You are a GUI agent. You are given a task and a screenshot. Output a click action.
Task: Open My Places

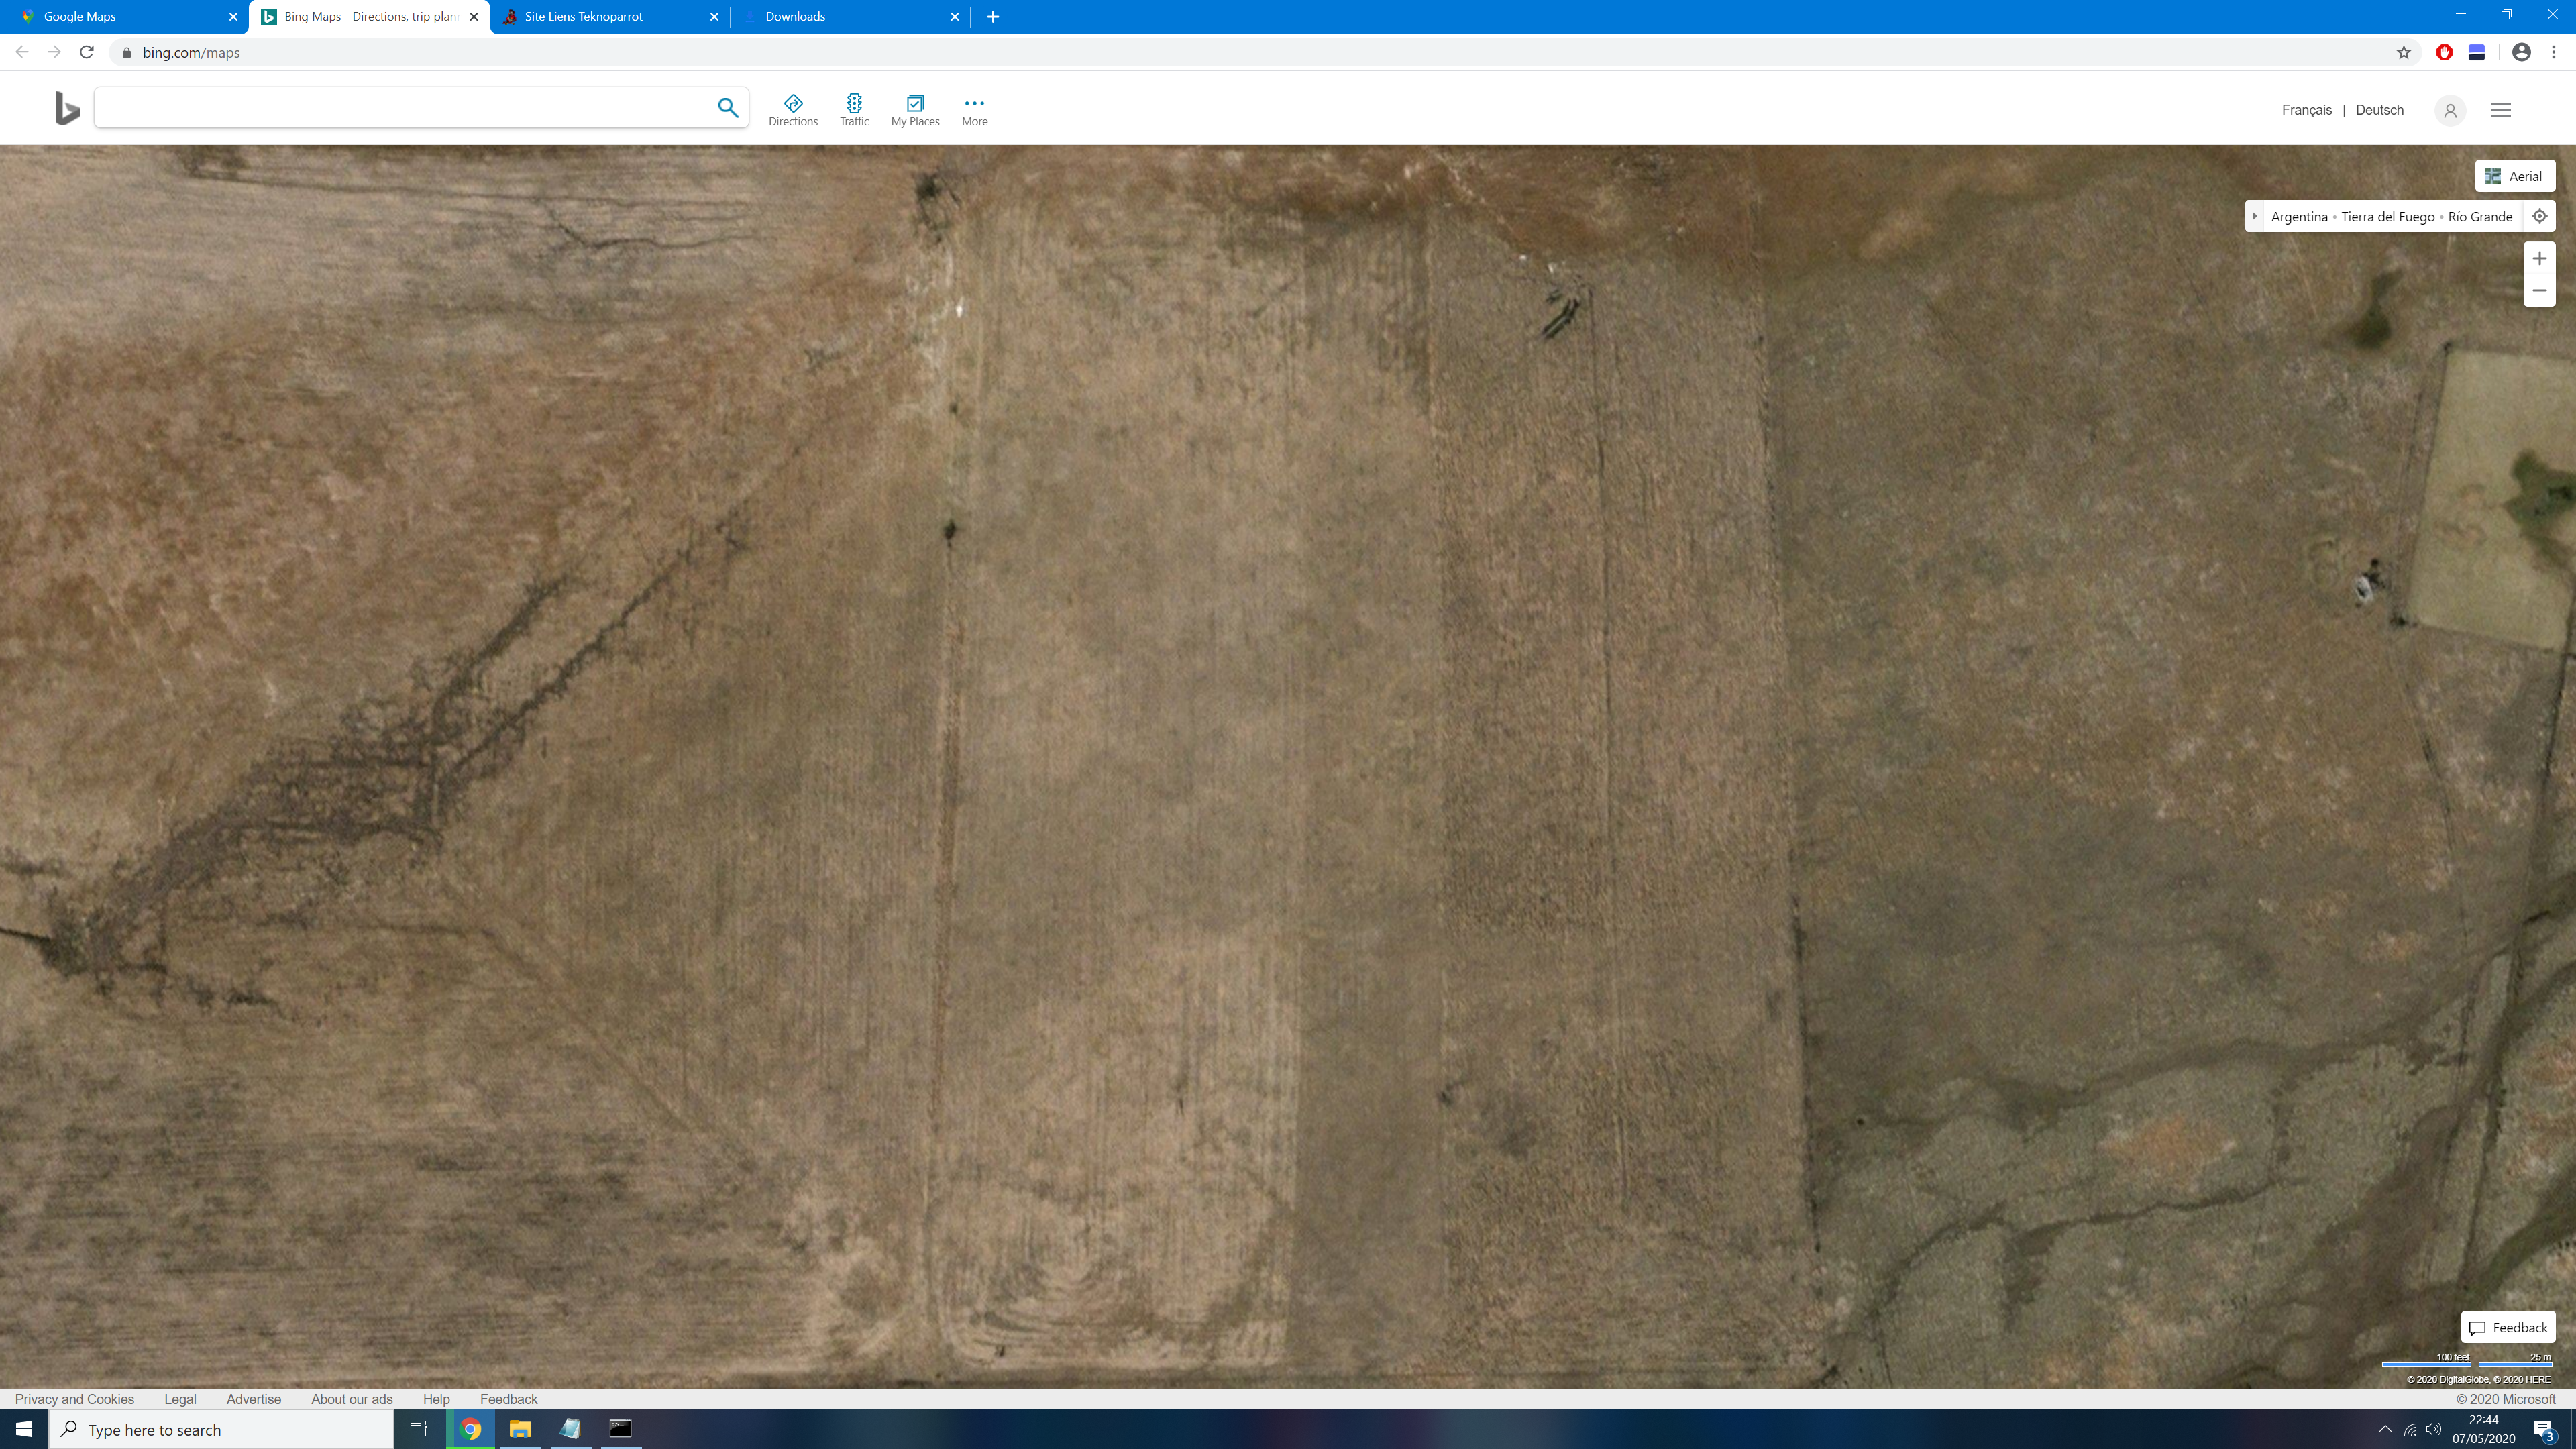915,110
